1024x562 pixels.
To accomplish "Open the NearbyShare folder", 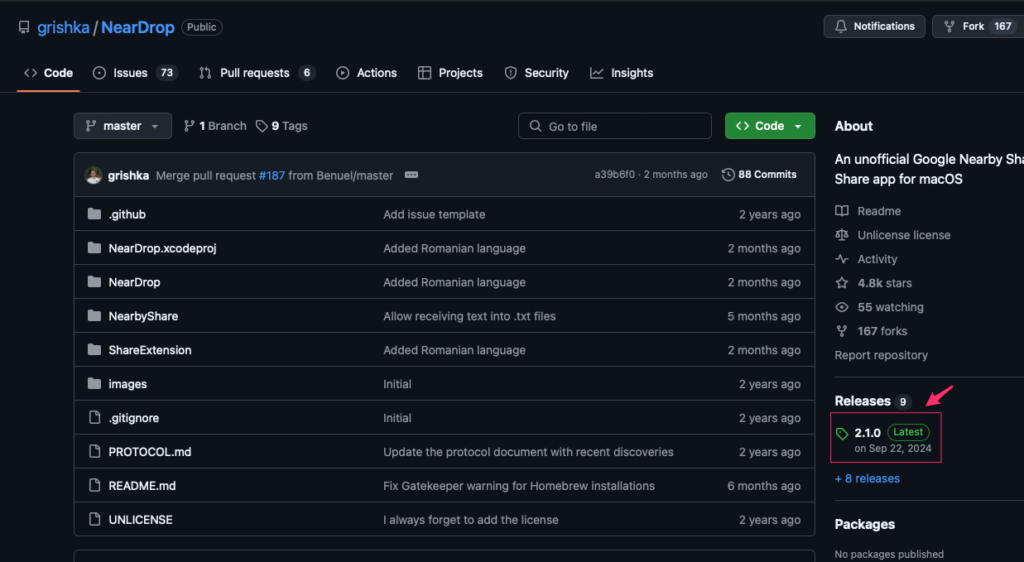I will click(x=143, y=317).
